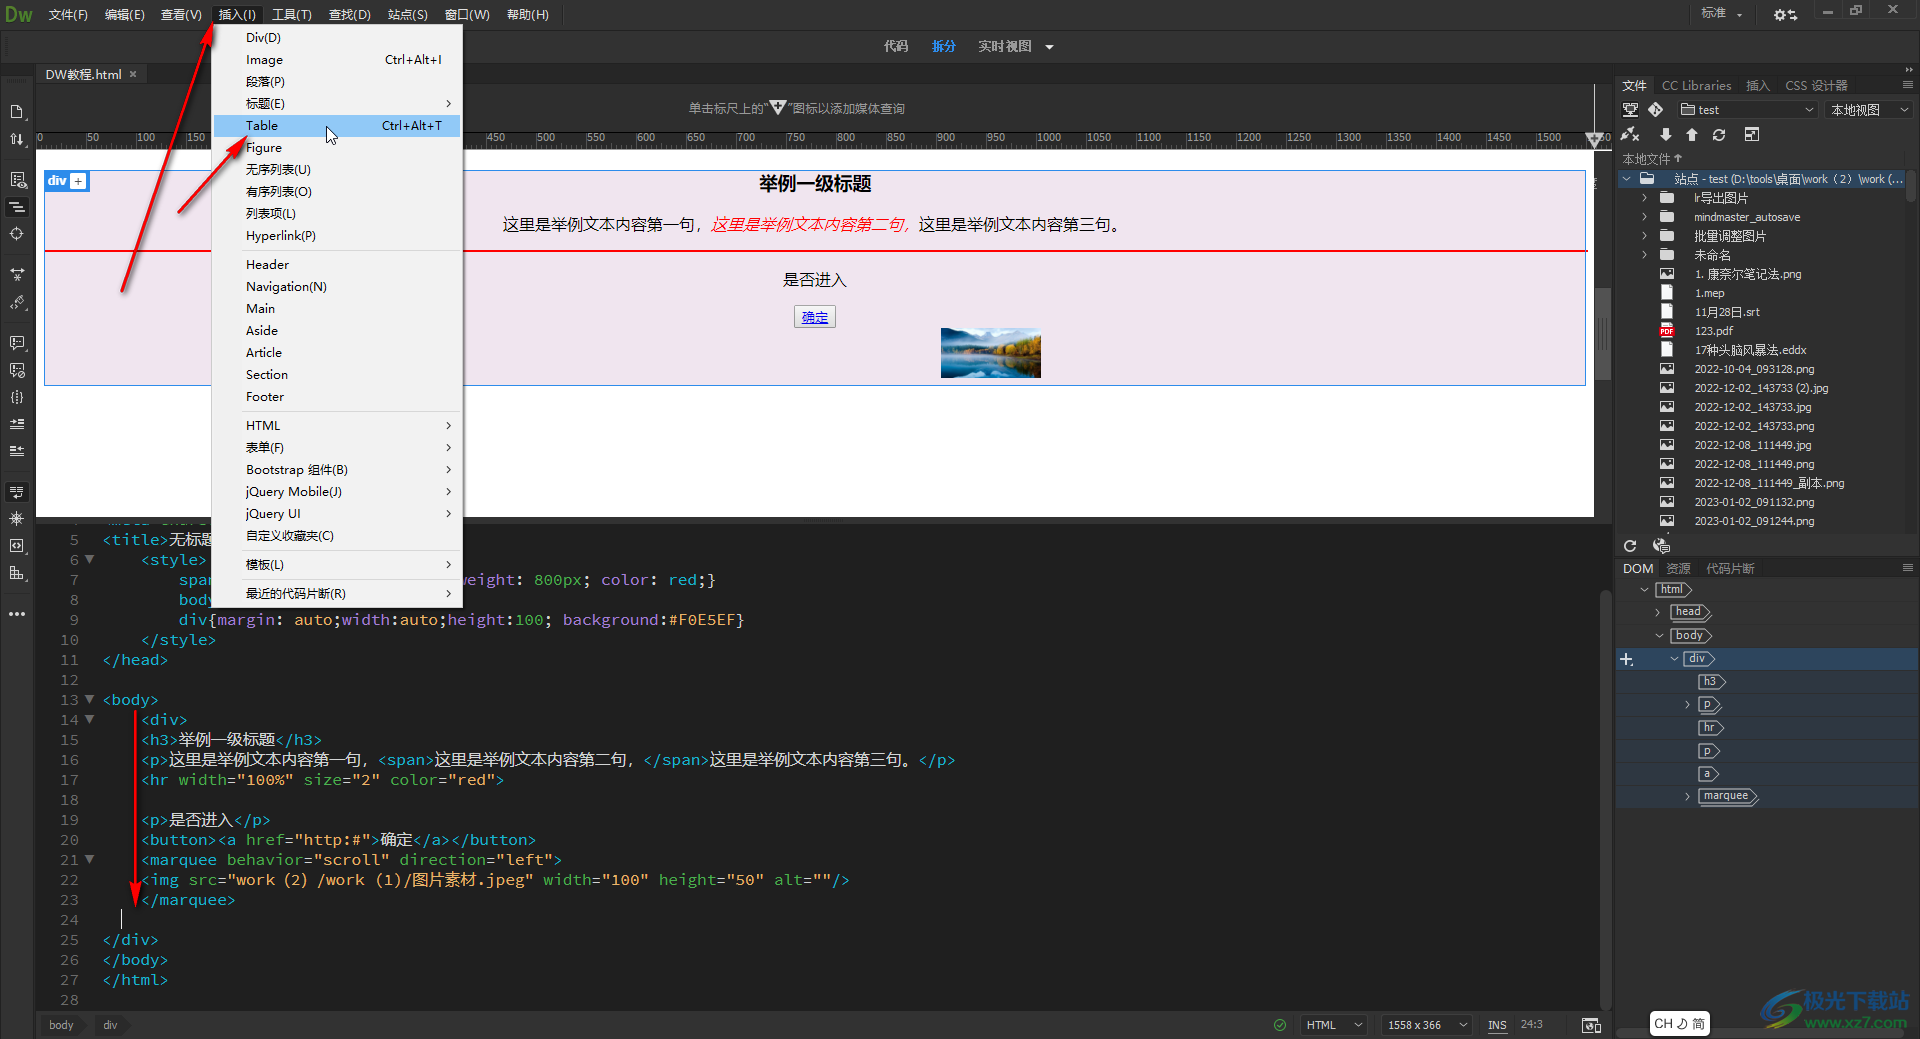Switch to 拆分 split view
This screenshot has height=1039, width=1920.
click(x=944, y=47)
